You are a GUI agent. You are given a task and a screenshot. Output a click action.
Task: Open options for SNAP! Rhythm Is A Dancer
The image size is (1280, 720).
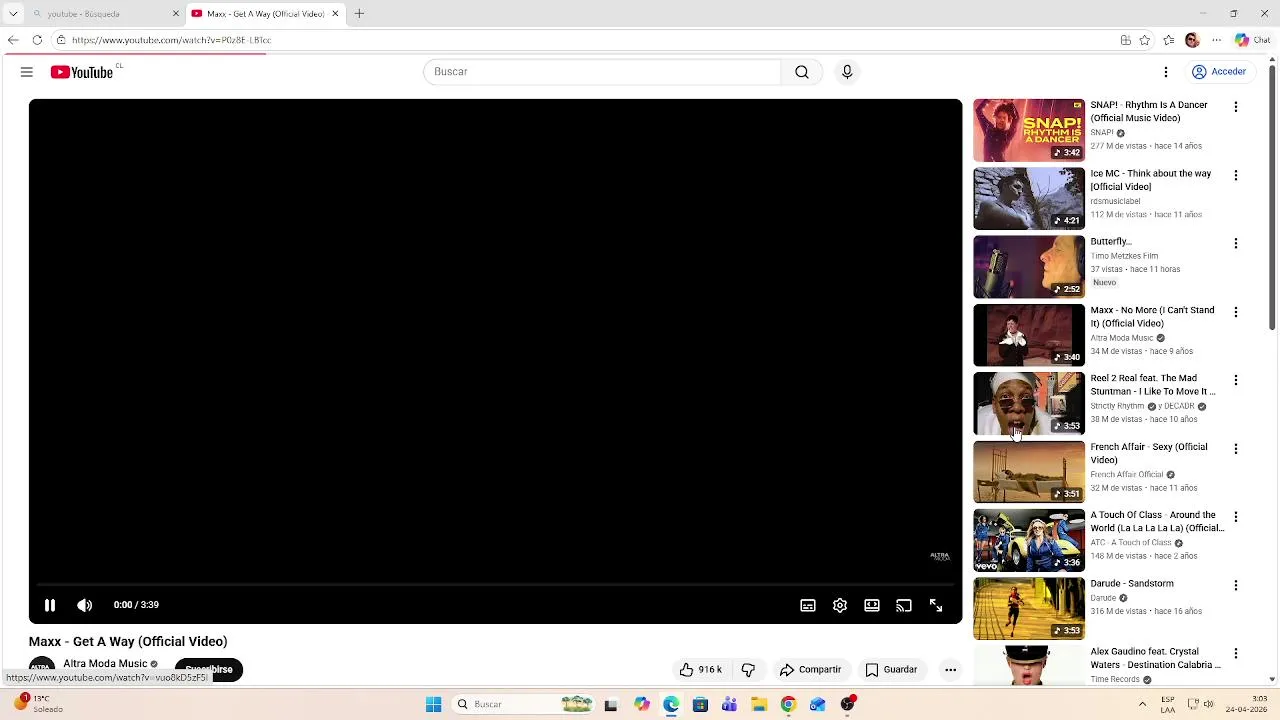click(1236, 107)
